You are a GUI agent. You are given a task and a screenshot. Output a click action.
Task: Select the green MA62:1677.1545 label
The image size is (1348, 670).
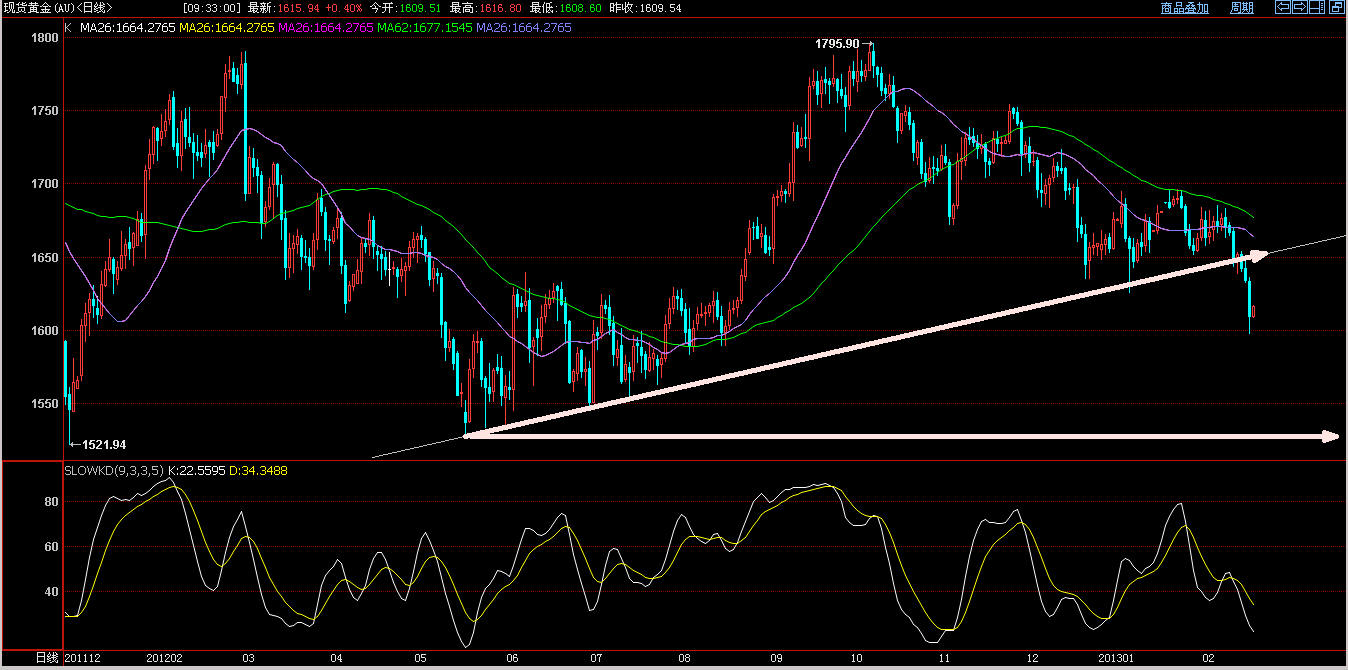point(425,28)
